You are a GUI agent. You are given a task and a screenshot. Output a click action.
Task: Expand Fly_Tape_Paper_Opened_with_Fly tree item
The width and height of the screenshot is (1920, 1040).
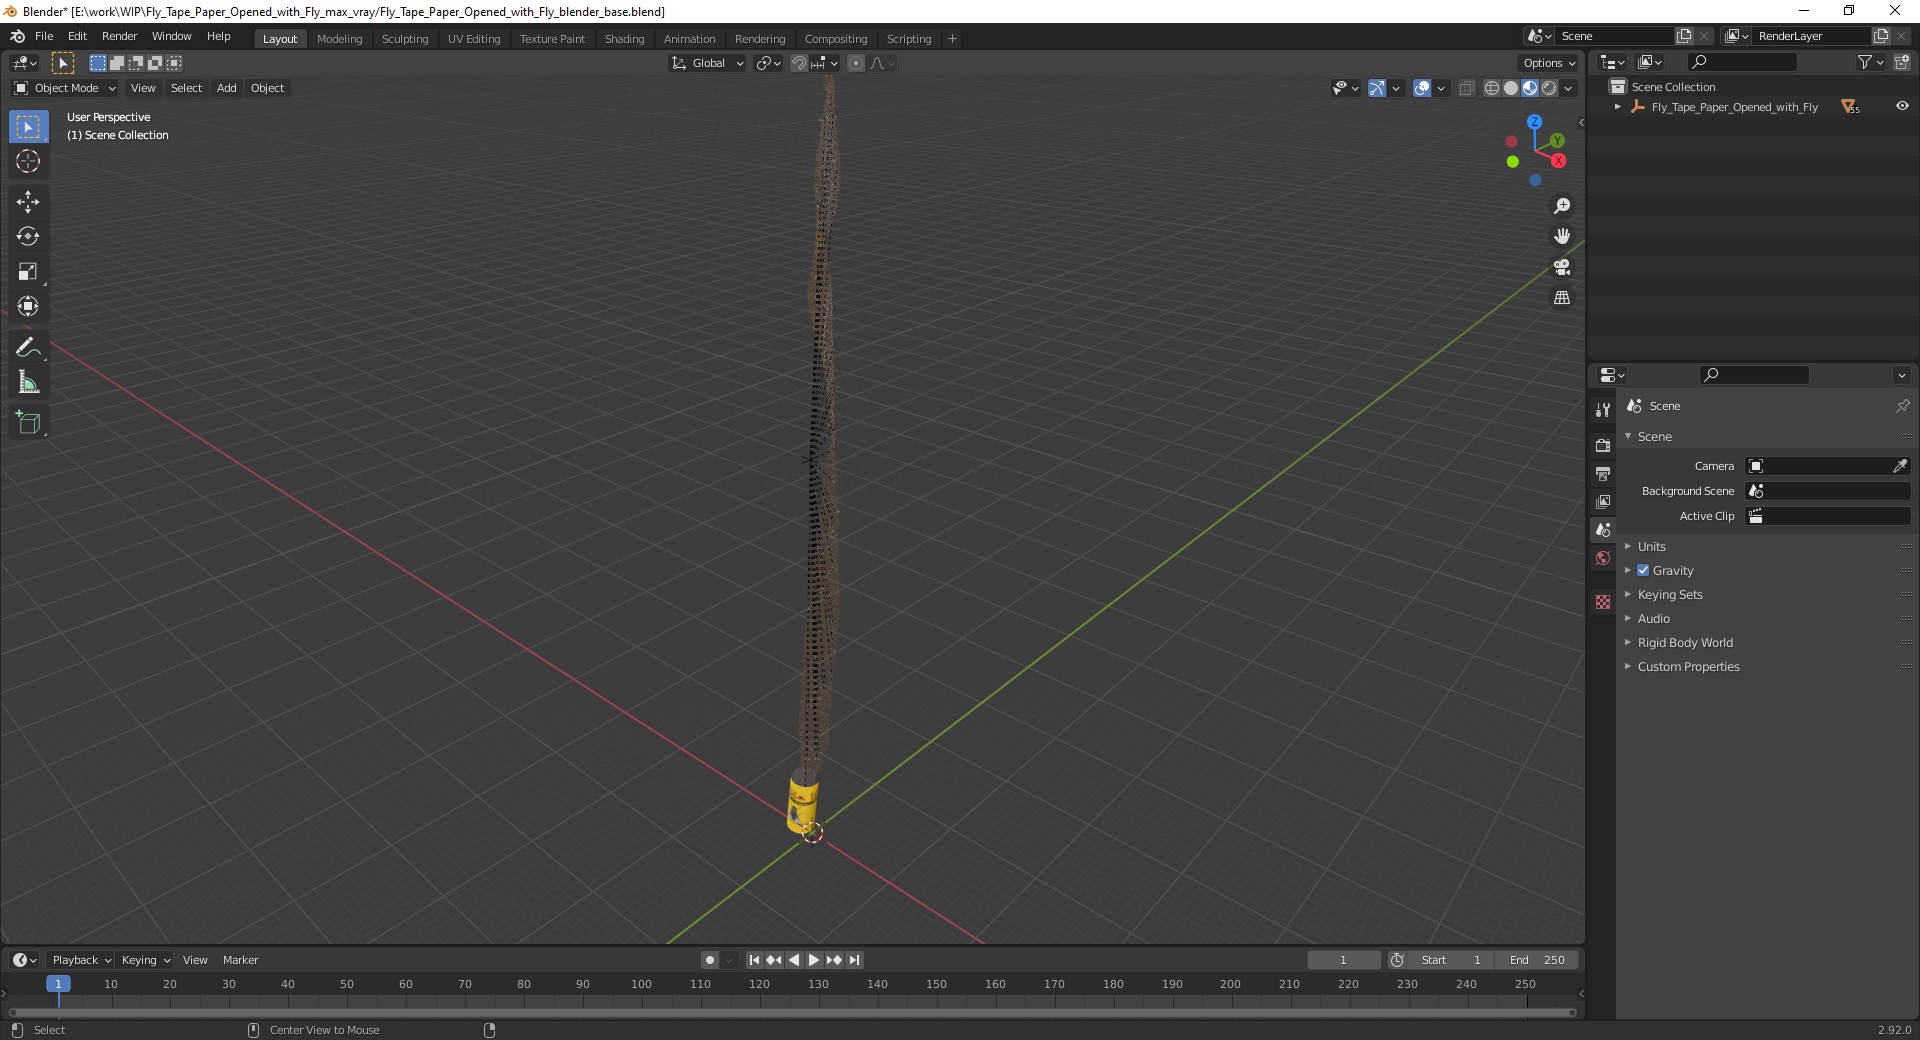(1618, 107)
